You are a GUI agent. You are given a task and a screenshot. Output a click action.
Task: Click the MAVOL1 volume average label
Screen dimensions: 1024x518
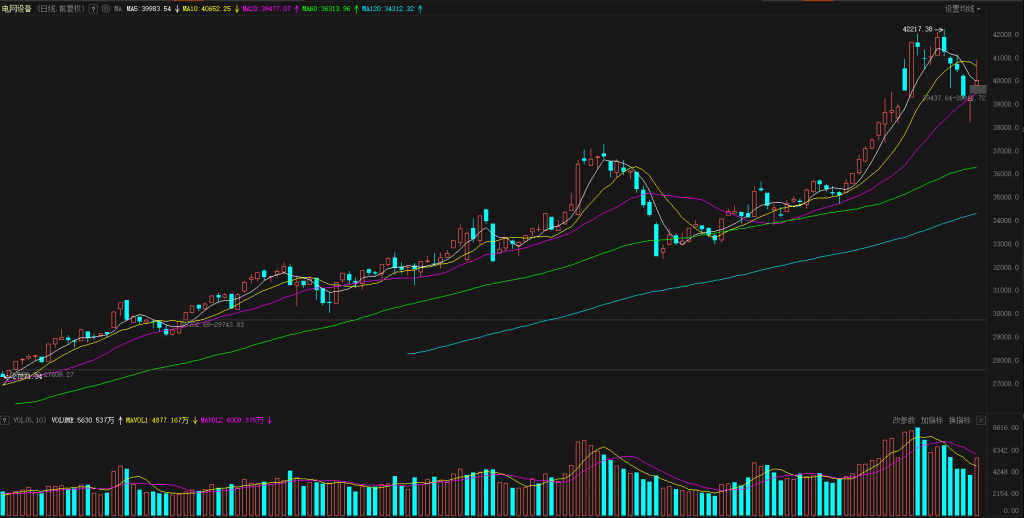[x=158, y=421]
